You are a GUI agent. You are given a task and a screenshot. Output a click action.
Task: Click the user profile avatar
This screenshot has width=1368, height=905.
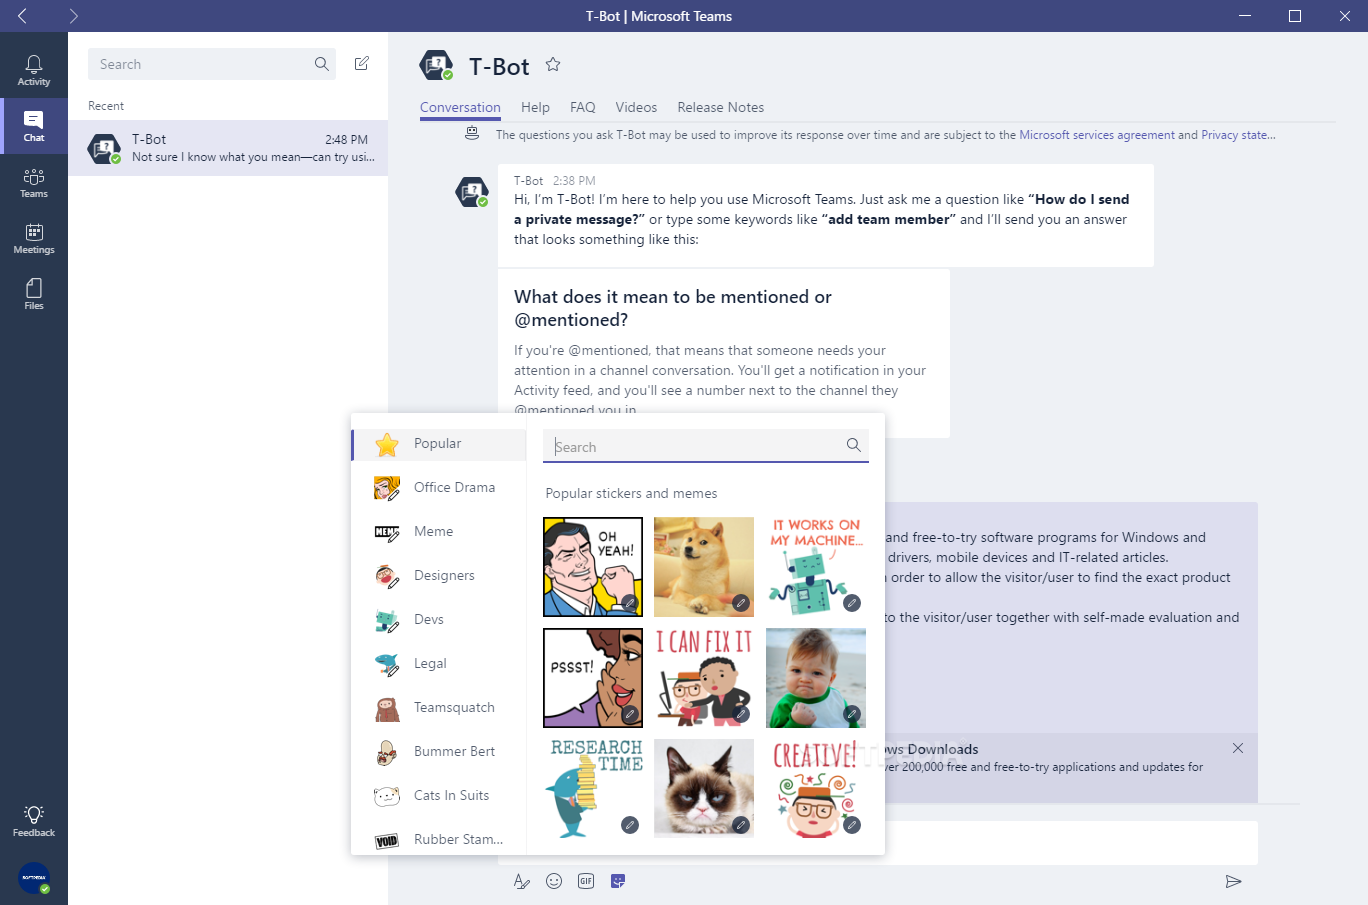[34, 877]
